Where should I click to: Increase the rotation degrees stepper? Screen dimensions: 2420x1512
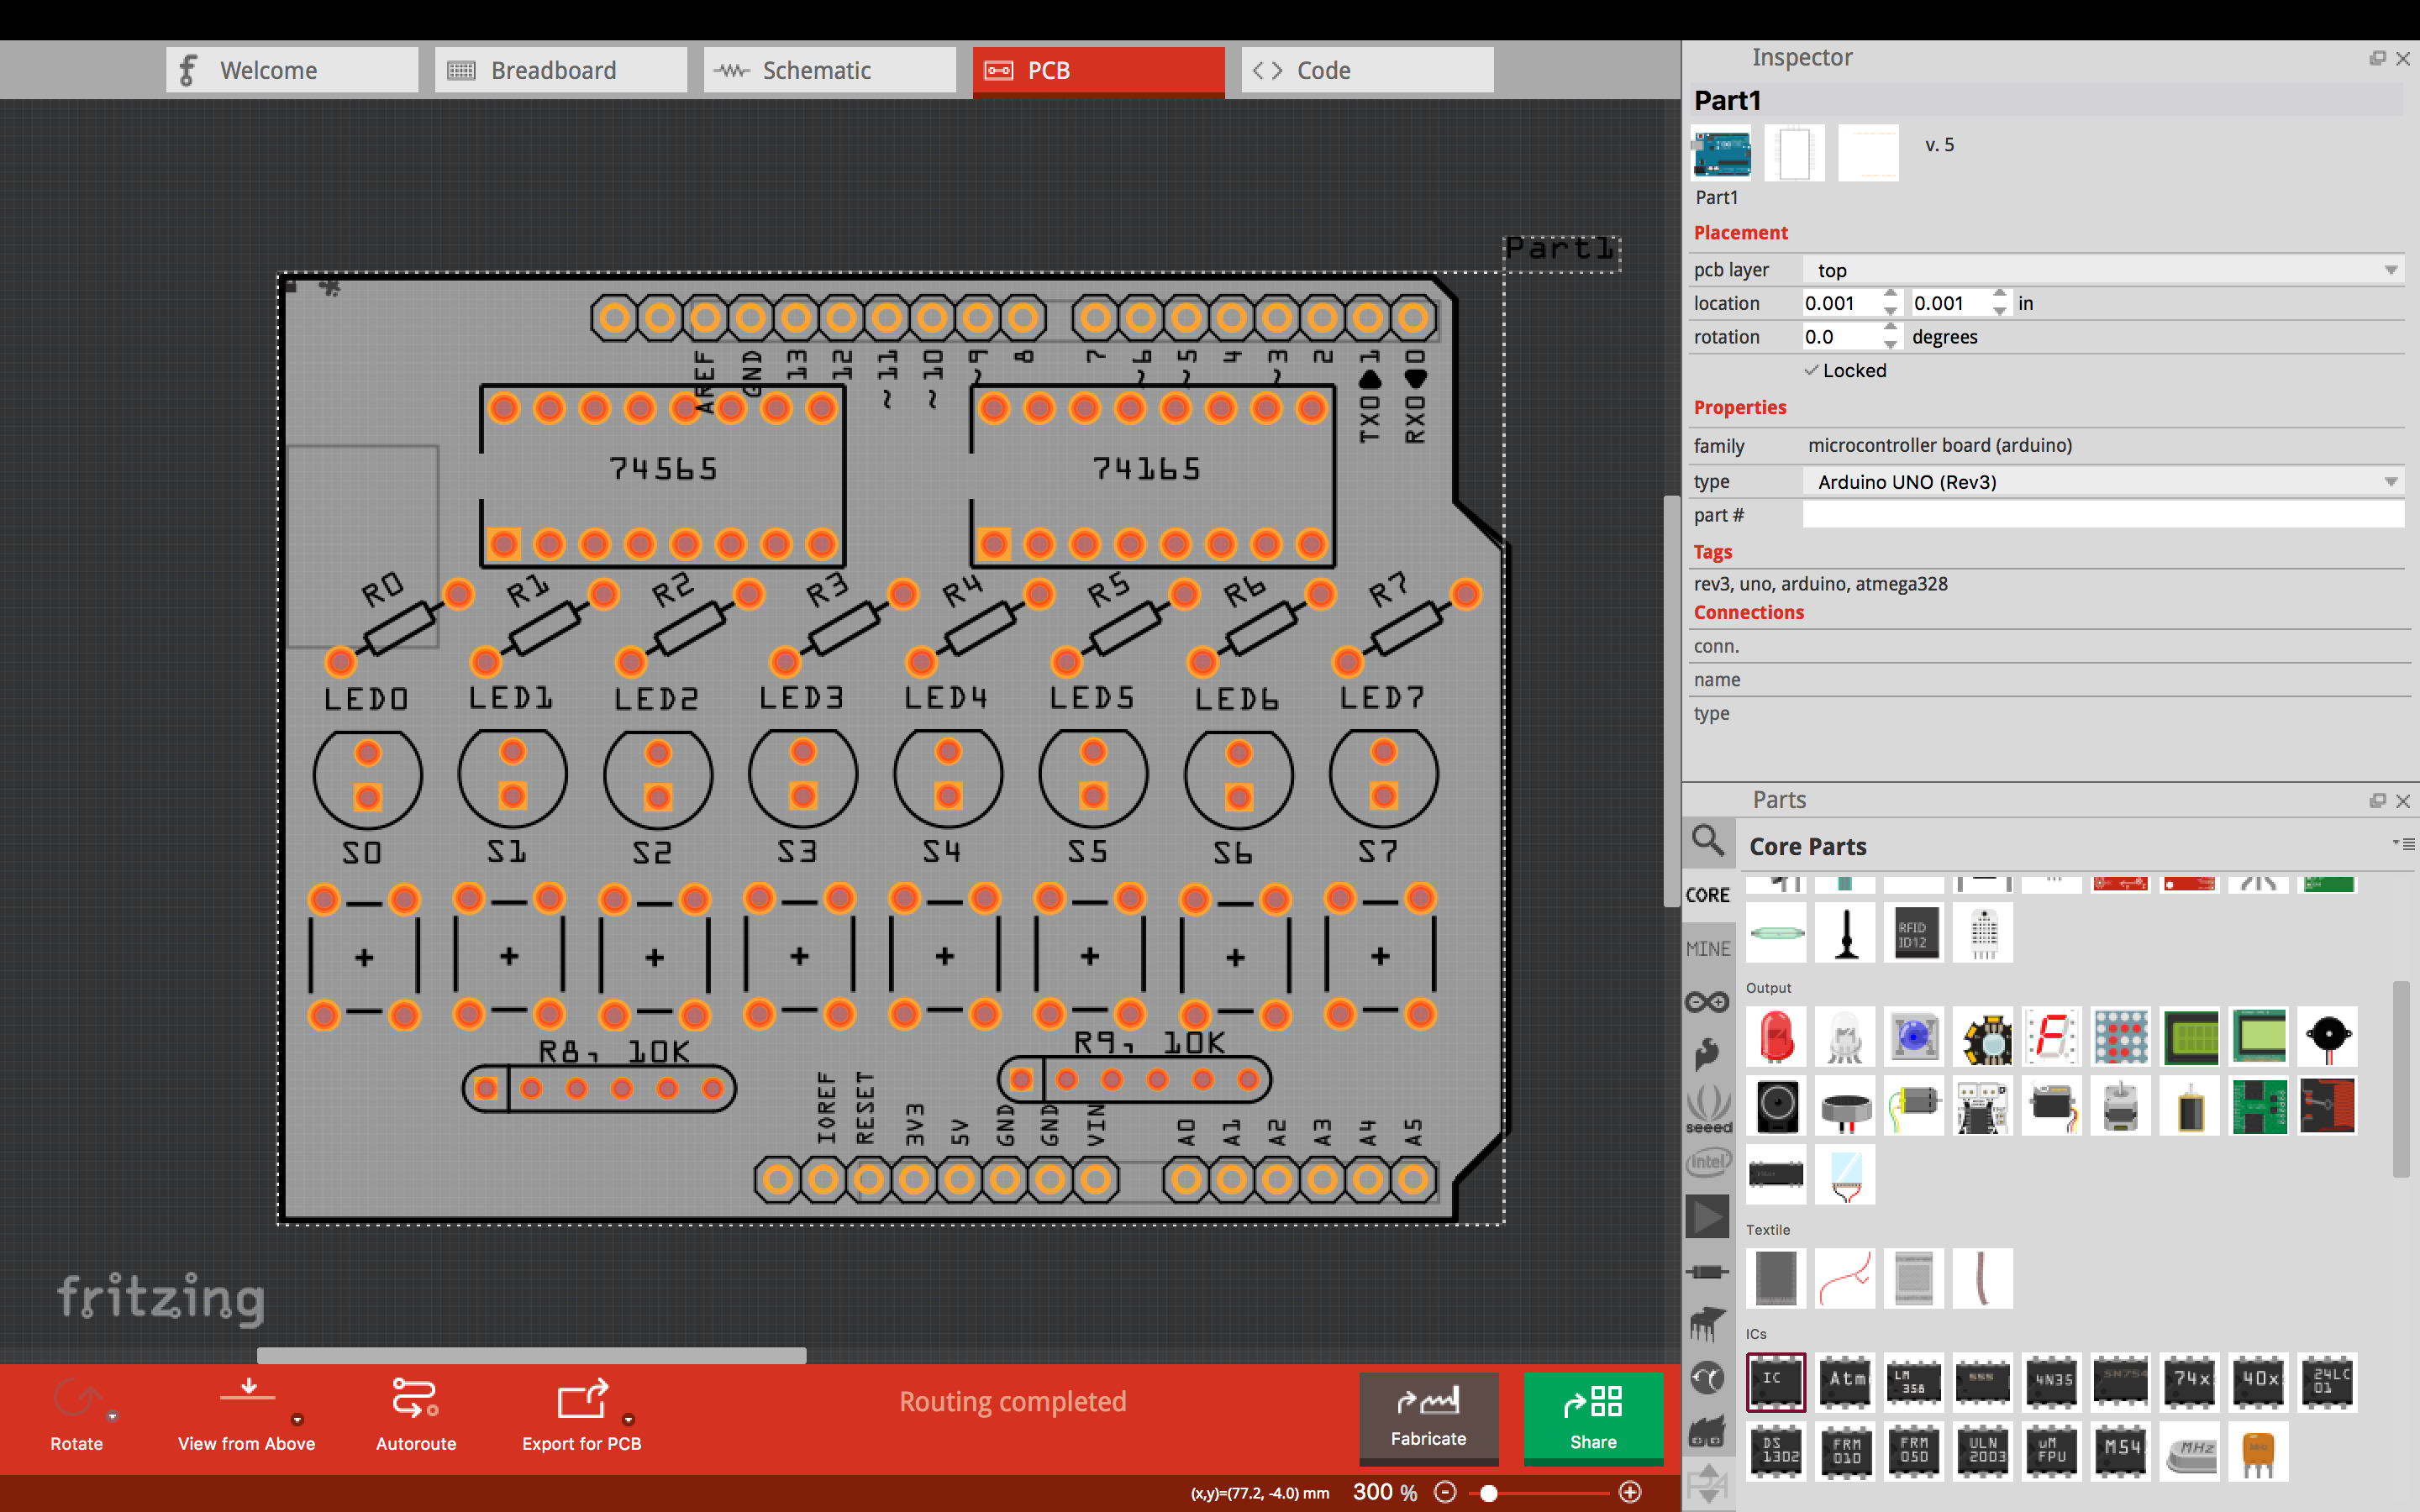tap(1890, 328)
